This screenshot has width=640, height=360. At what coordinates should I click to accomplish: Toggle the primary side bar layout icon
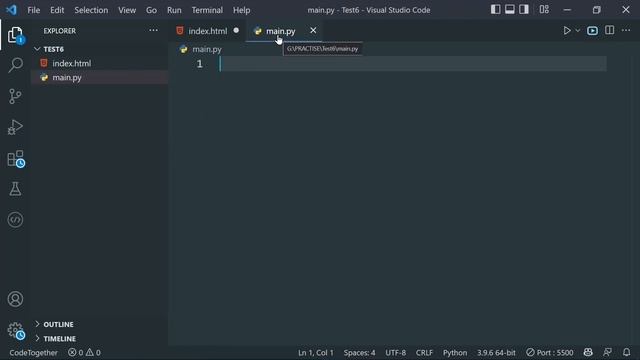[495, 9]
